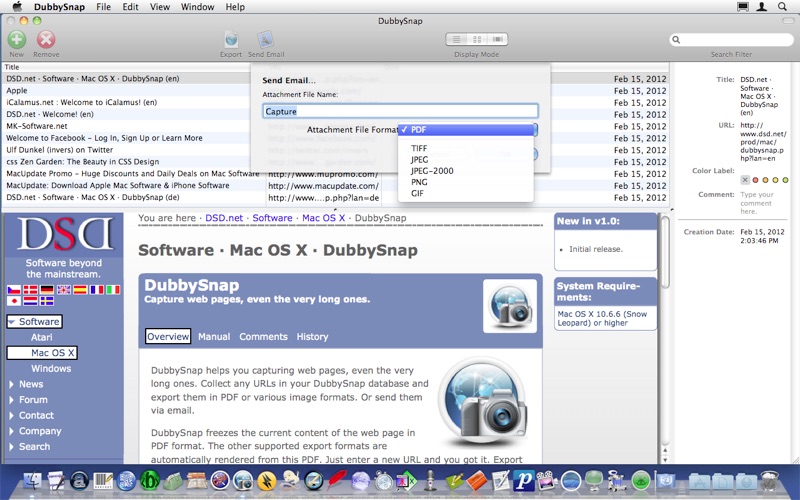This screenshot has height=500, width=800.
Task: Click Atari in the sidebar
Action: tap(41, 337)
